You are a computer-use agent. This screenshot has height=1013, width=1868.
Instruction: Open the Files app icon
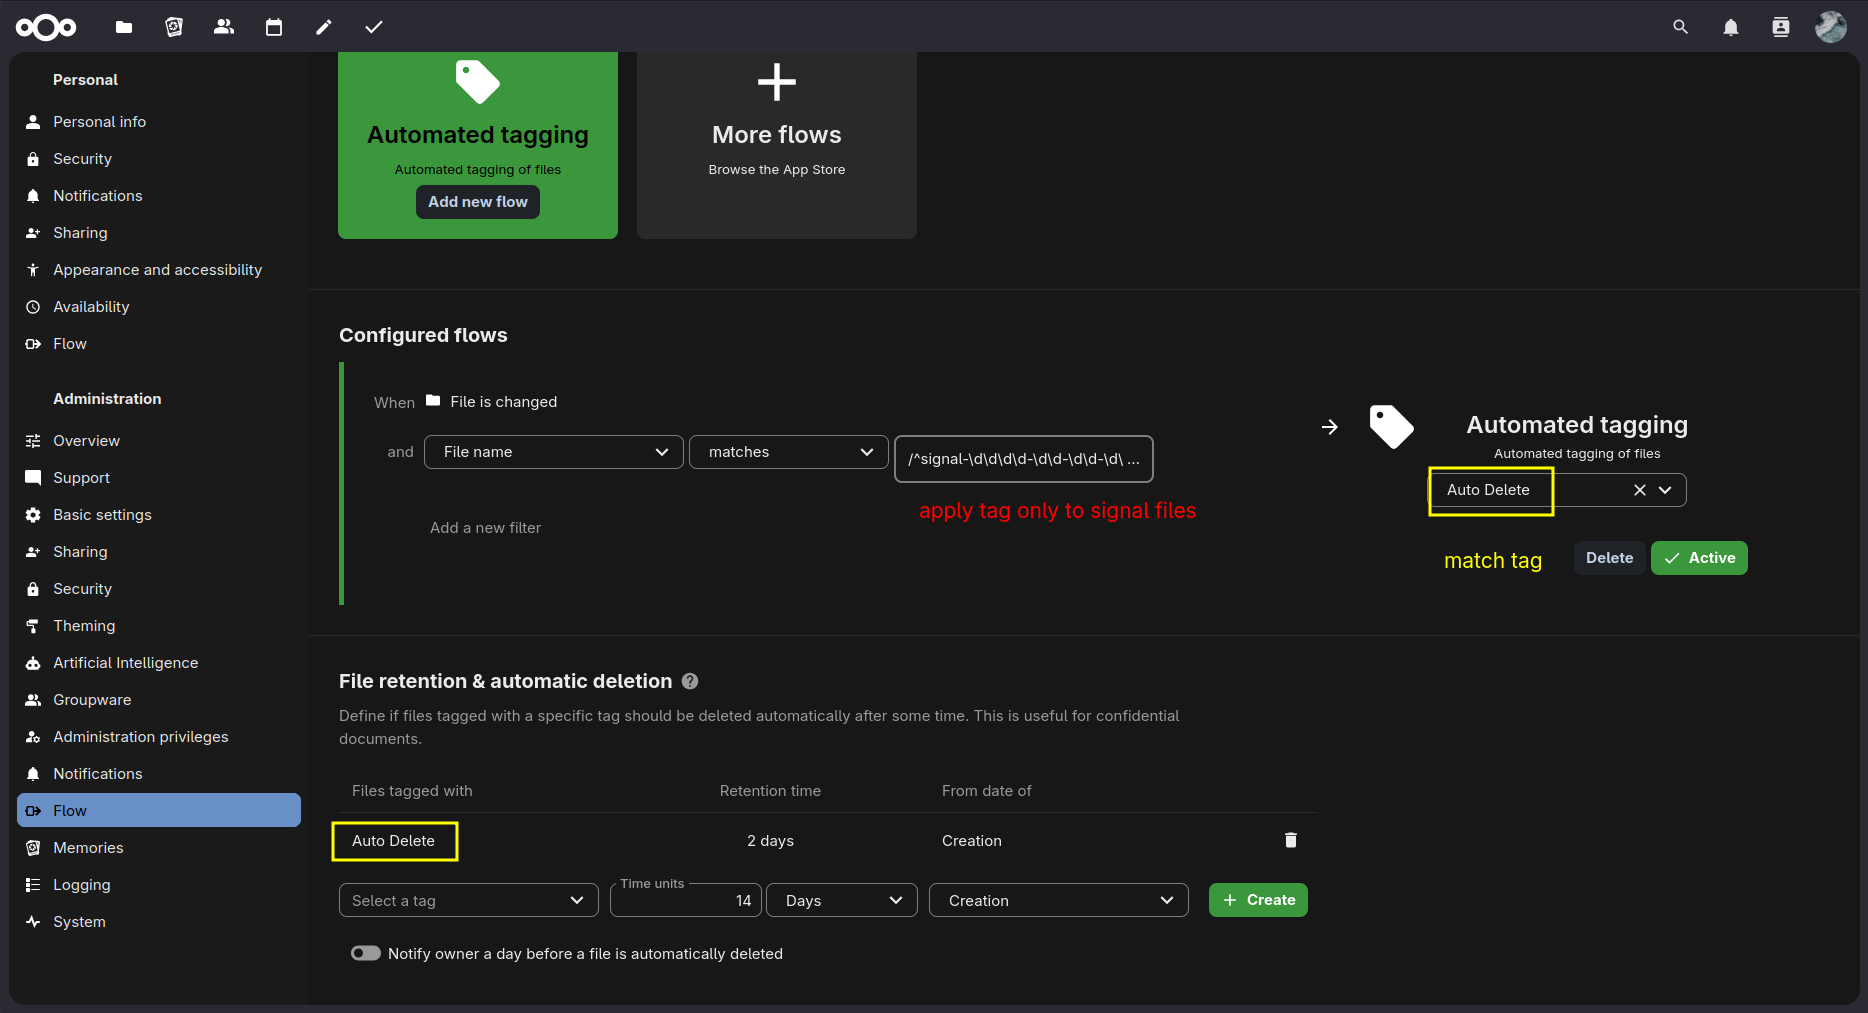[x=124, y=27]
